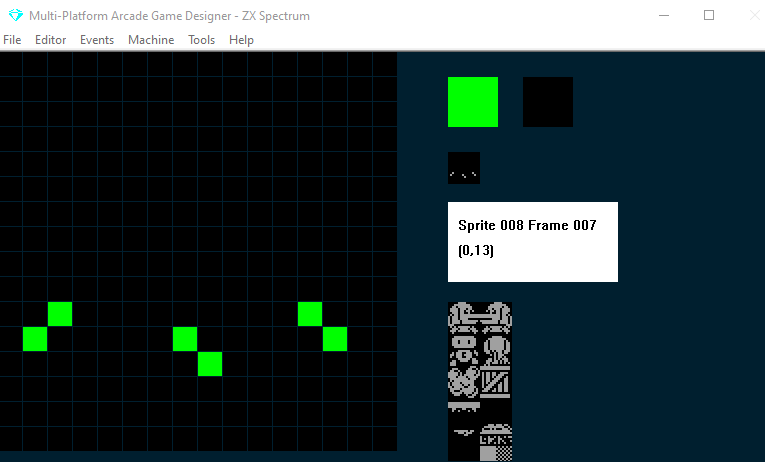Select the right frog-half sprite thumbnail
Viewport: 765px width, 462px height.
[x=496, y=318]
